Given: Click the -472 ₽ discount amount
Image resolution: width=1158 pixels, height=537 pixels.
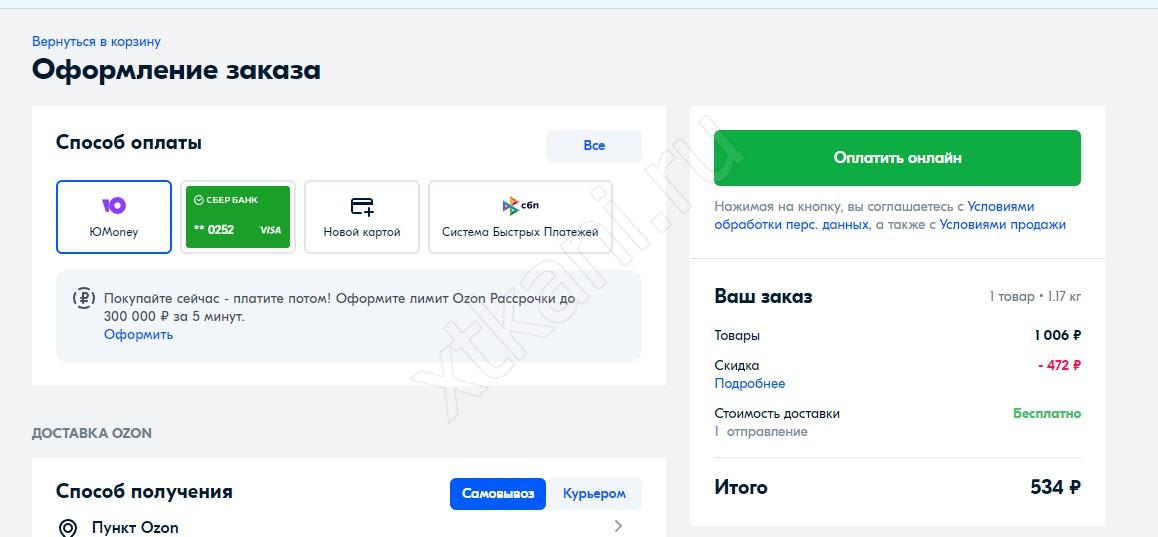Looking at the screenshot, I should [x=1059, y=365].
